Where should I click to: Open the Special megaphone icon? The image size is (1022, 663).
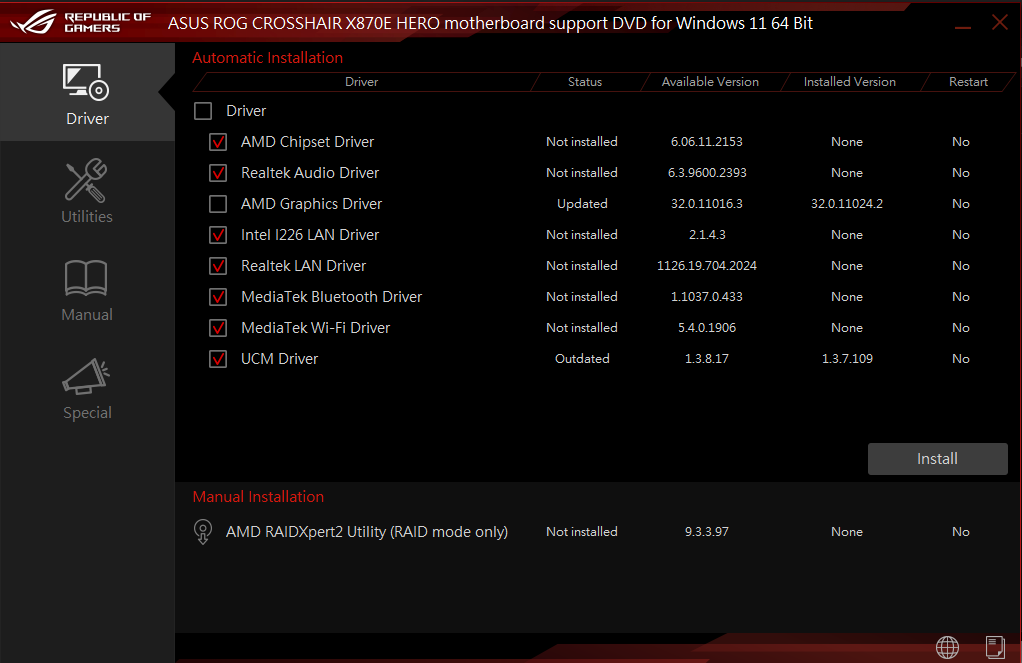(86, 377)
